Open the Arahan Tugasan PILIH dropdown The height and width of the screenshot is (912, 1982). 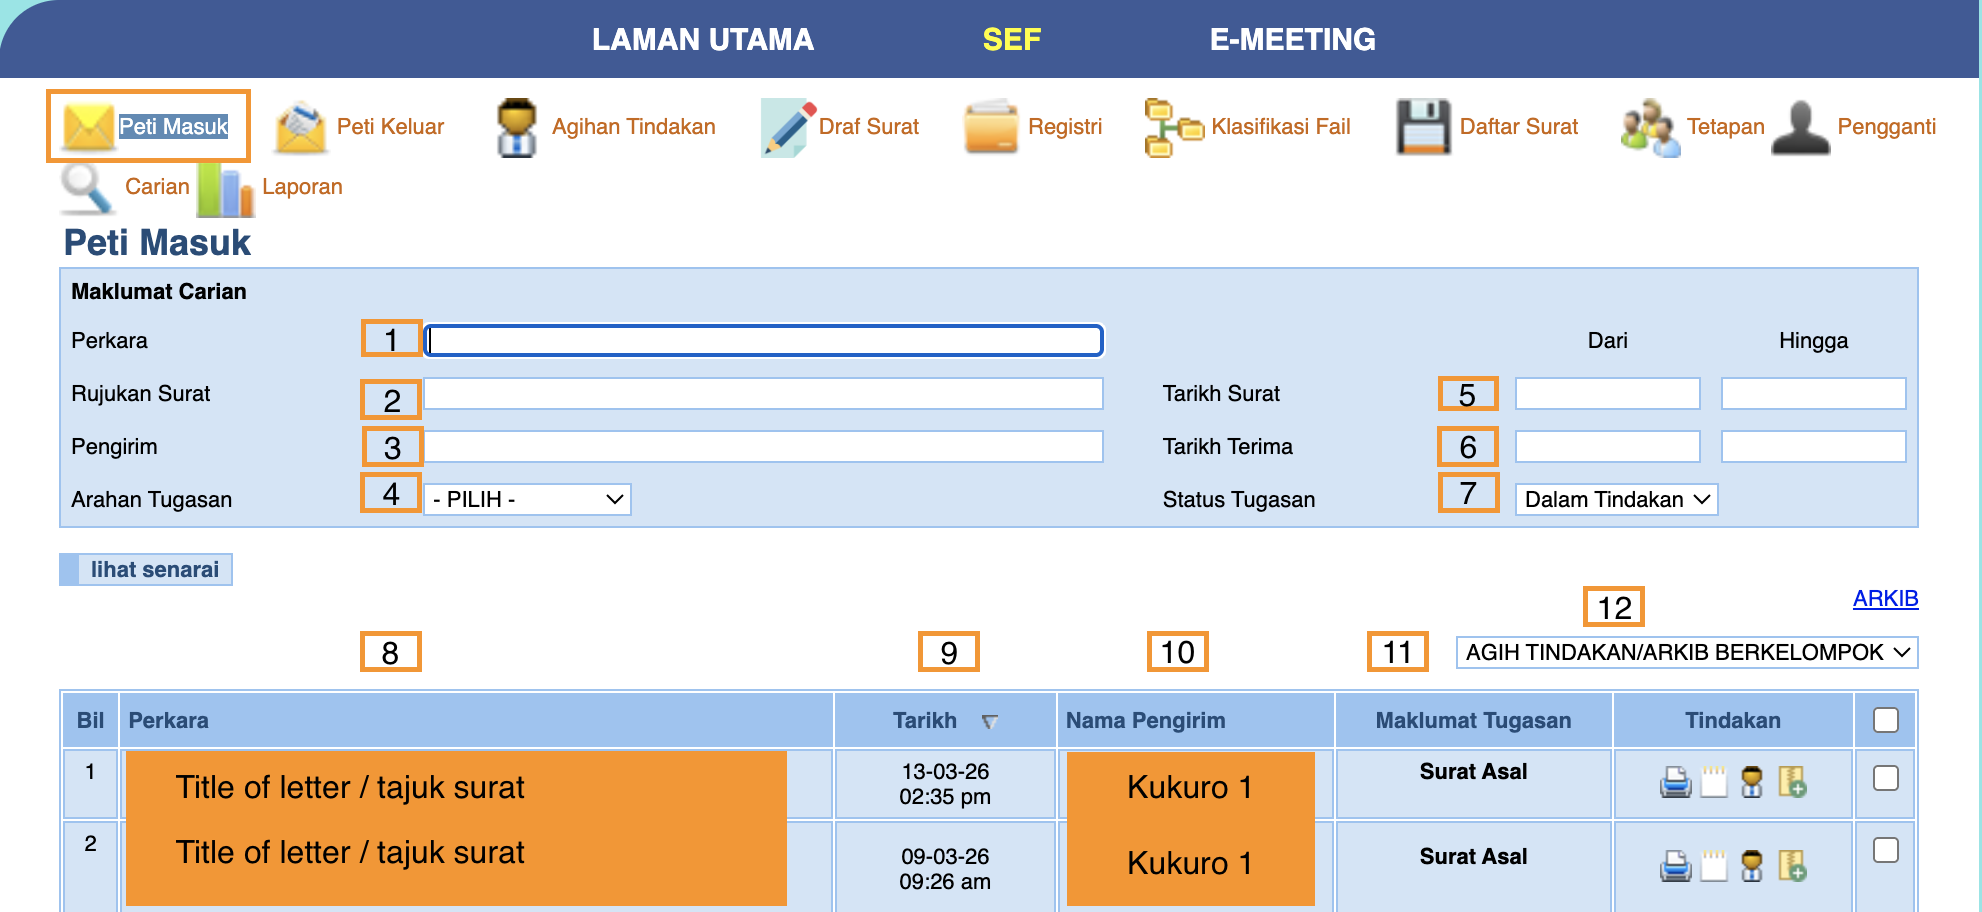click(x=527, y=499)
